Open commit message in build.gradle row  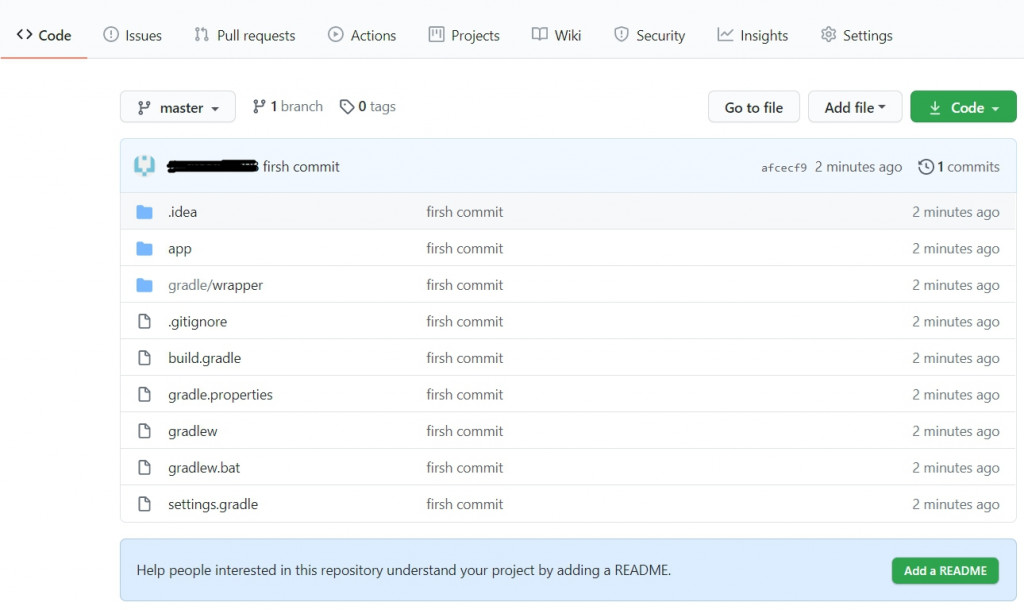[x=464, y=359]
